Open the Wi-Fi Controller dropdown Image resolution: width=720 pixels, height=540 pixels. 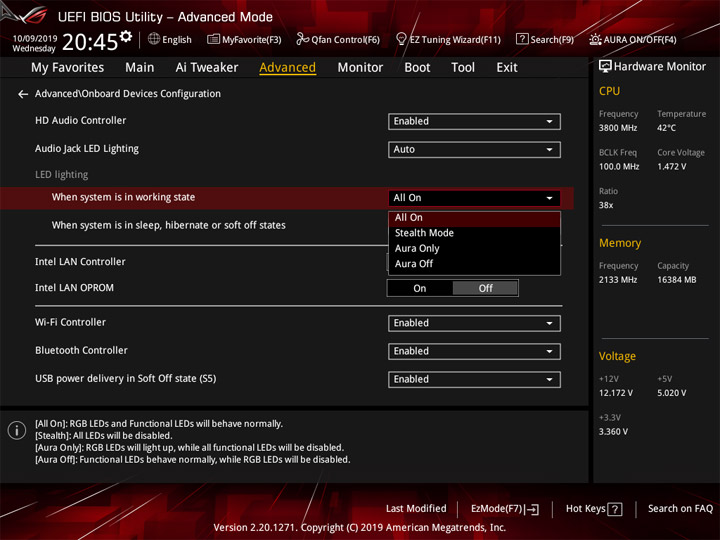[474, 323]
